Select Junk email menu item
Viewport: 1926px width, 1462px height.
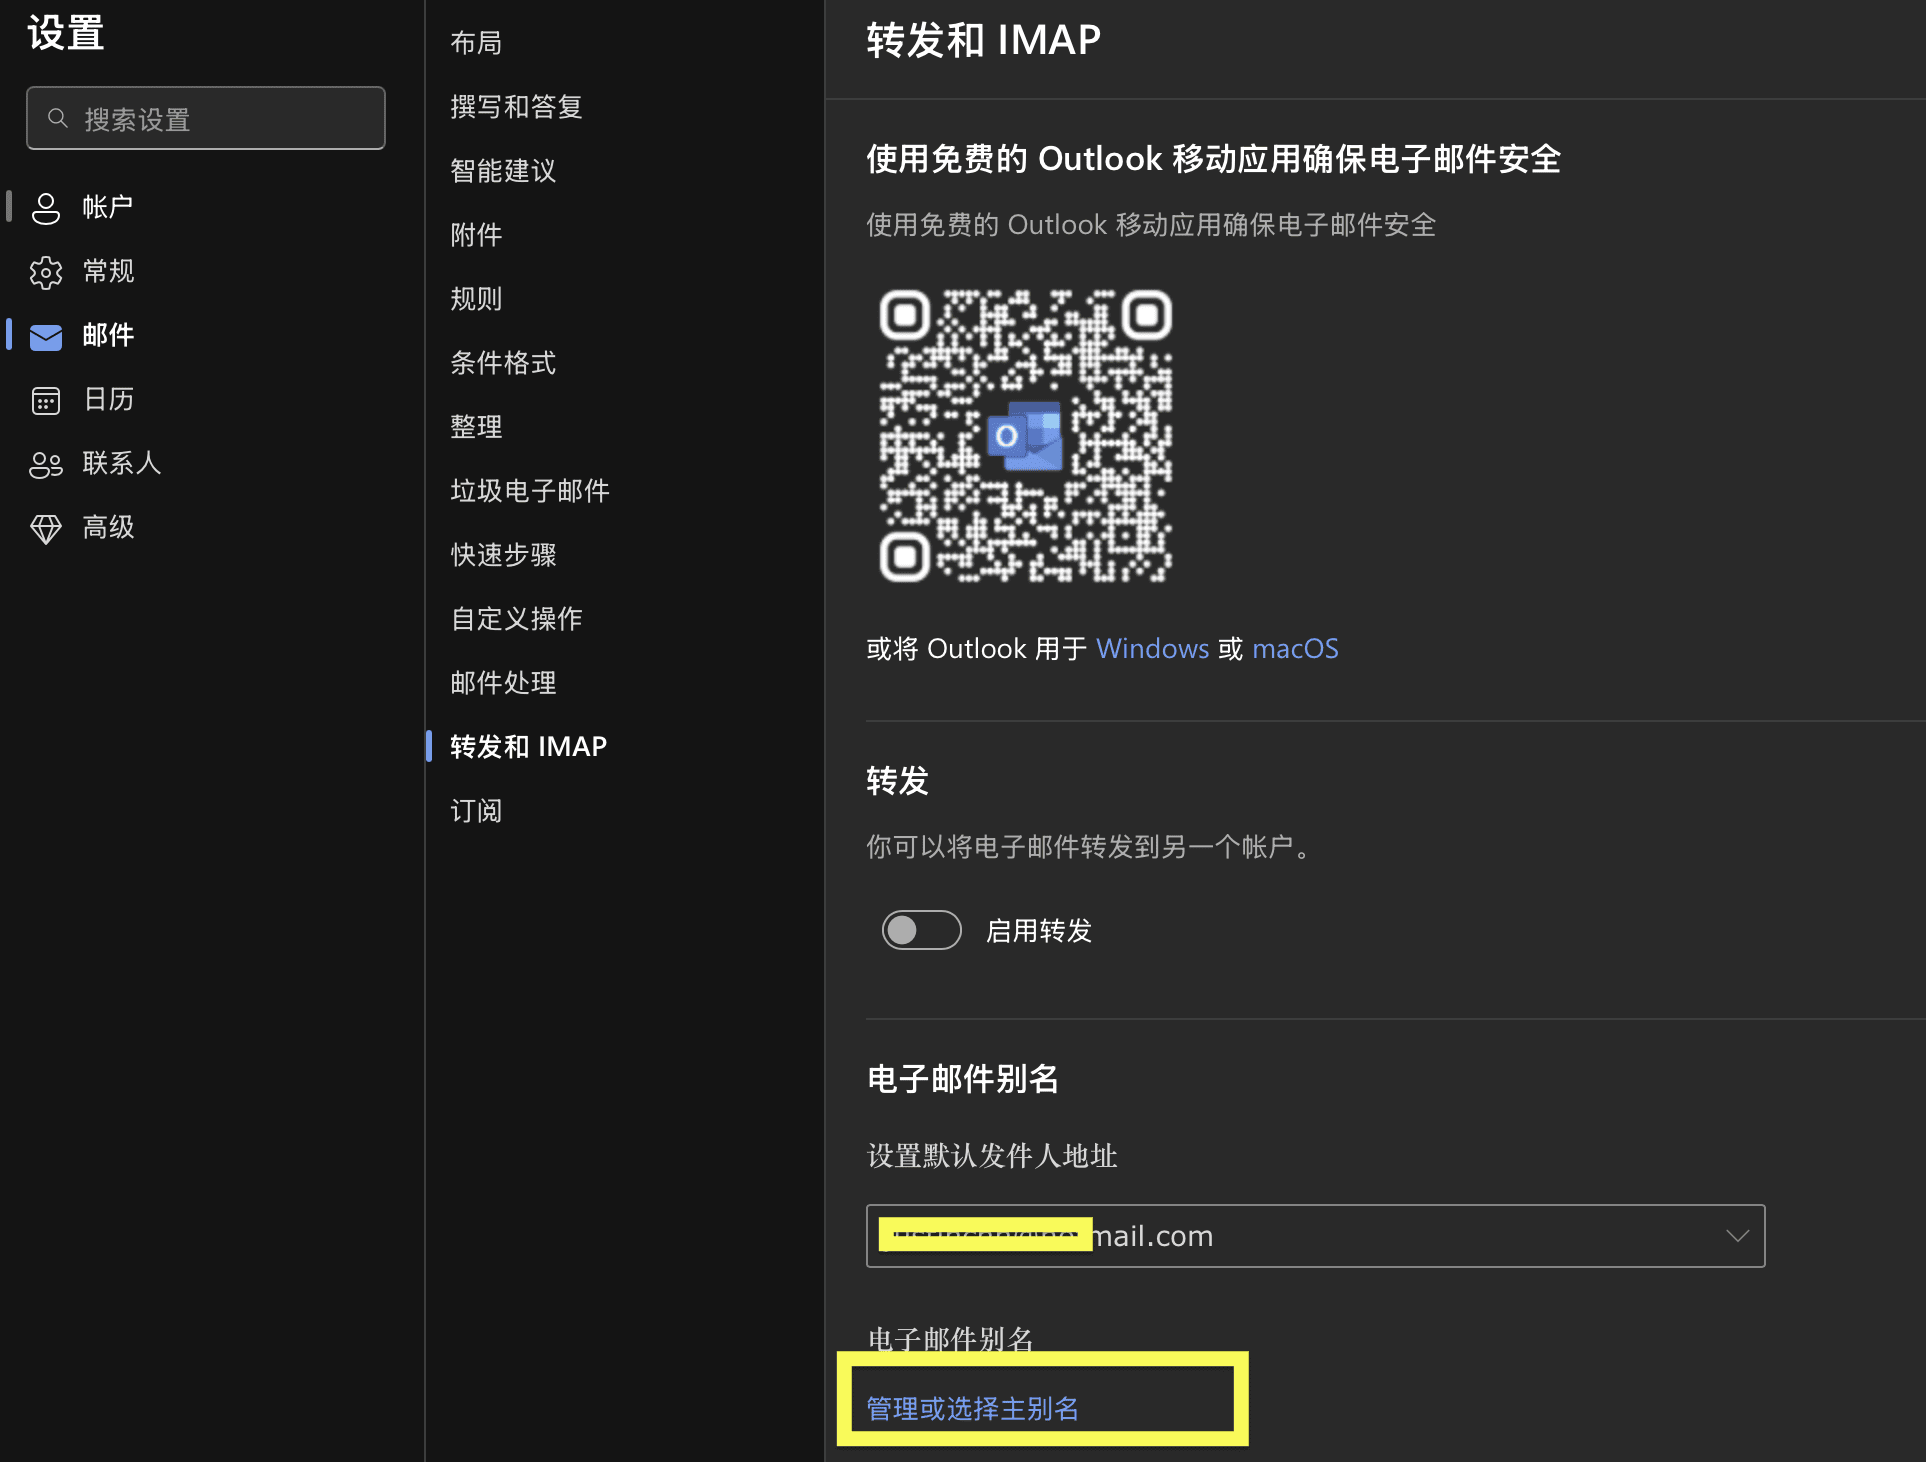pos(529,491)
